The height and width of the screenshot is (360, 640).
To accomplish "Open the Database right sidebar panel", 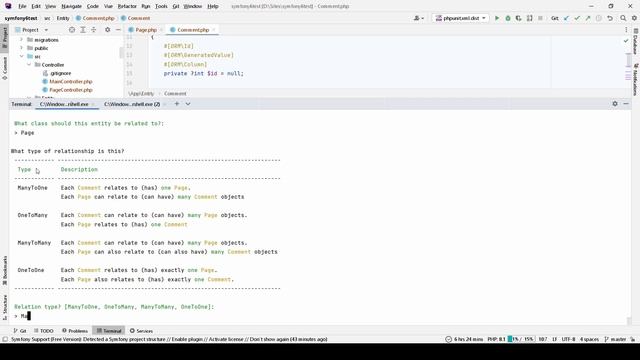I will click(636, 41).
